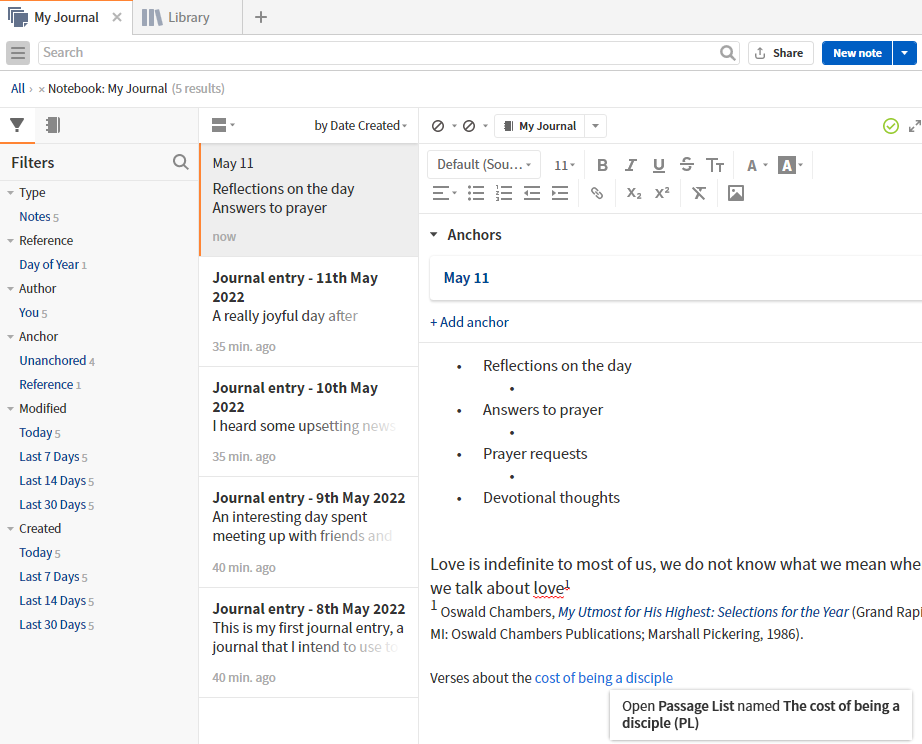This screenshot has height=744, width=922.
Task: Change sort order by Date Created
Action: coord(360,126)
